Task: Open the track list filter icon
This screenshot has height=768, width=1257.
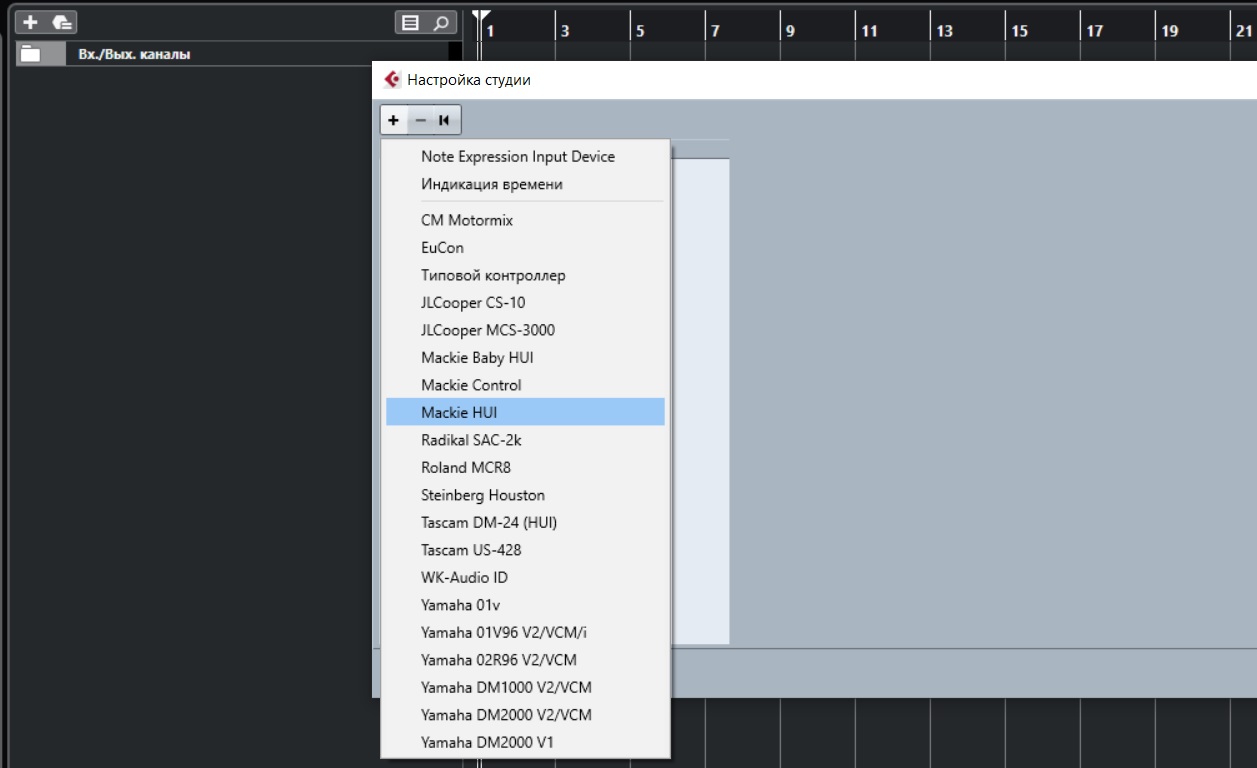Action: pos(410,22)
